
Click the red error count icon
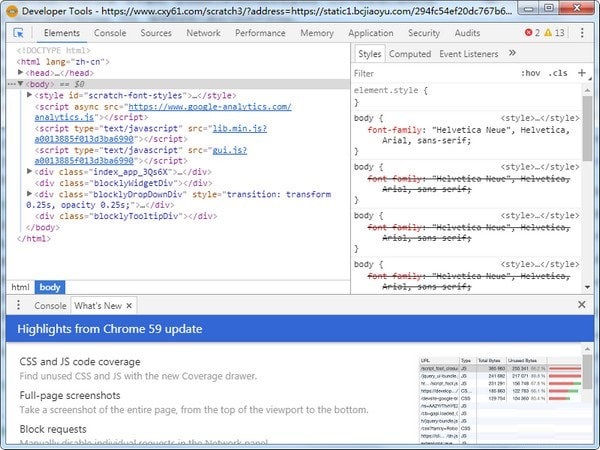coord(529,33)
